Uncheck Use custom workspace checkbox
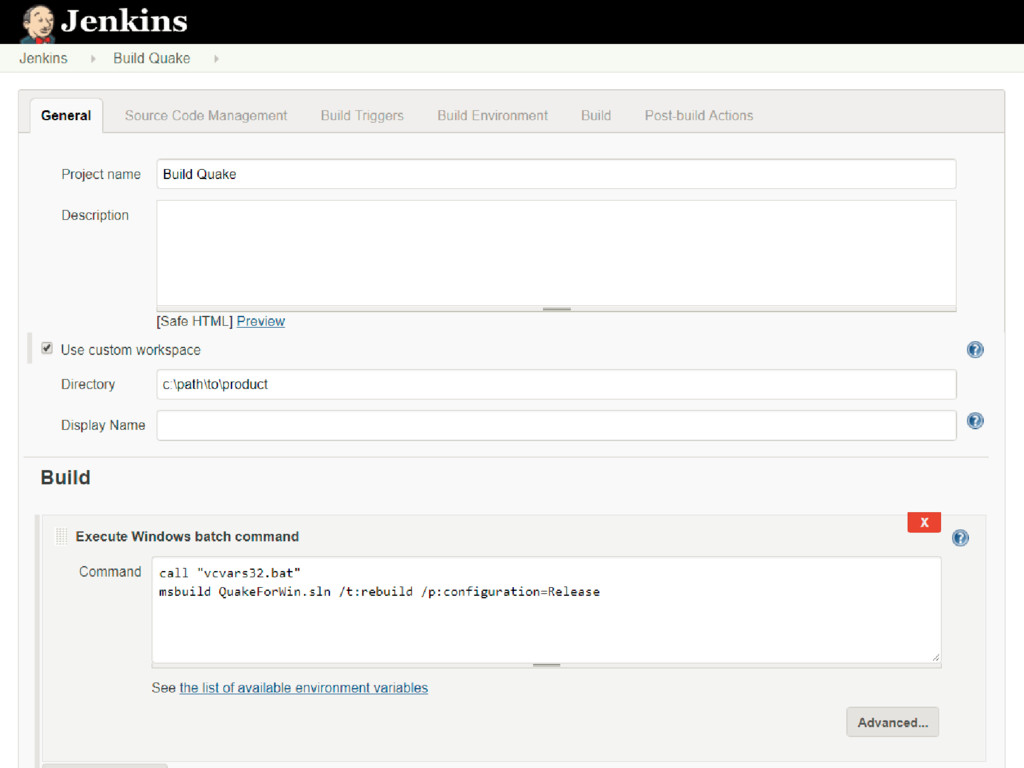The image size is (1024, 768). coord(47,348)
